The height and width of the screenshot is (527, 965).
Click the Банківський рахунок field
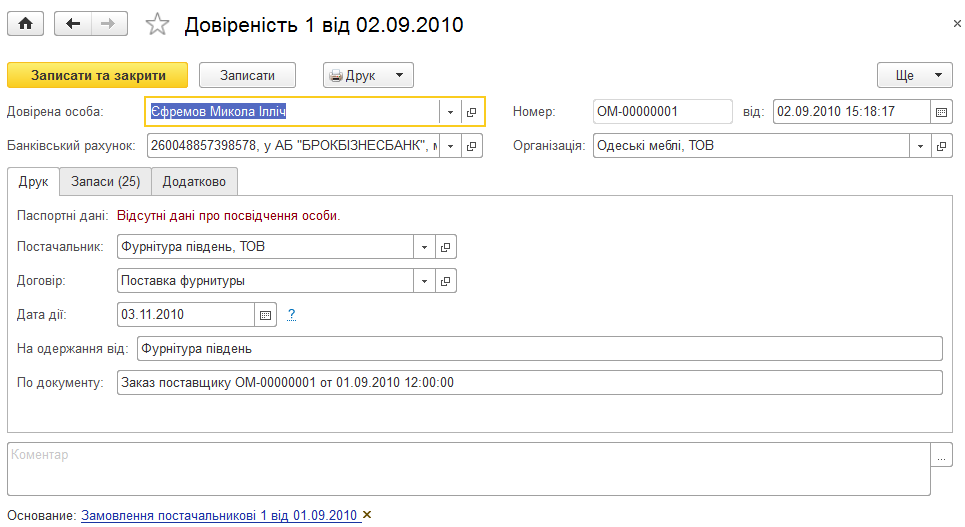[294, 146]
